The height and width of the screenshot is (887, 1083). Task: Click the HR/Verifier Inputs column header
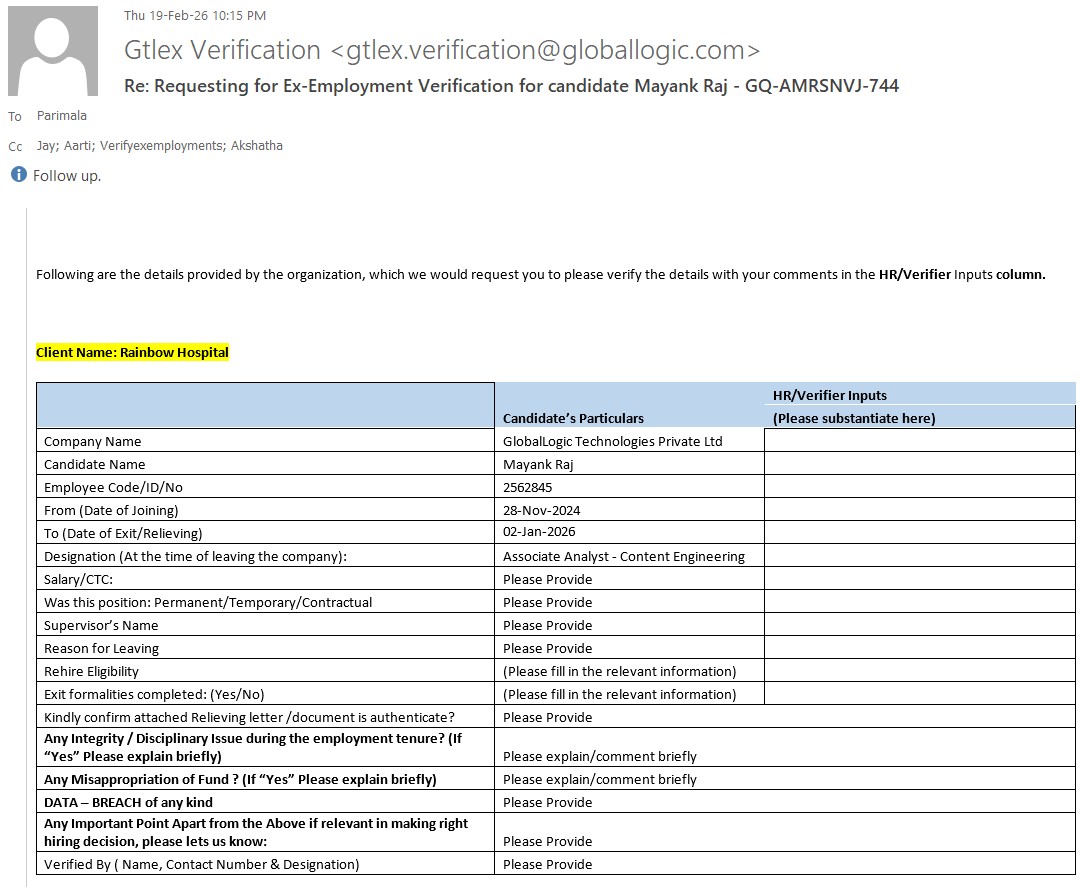[829, 395]
